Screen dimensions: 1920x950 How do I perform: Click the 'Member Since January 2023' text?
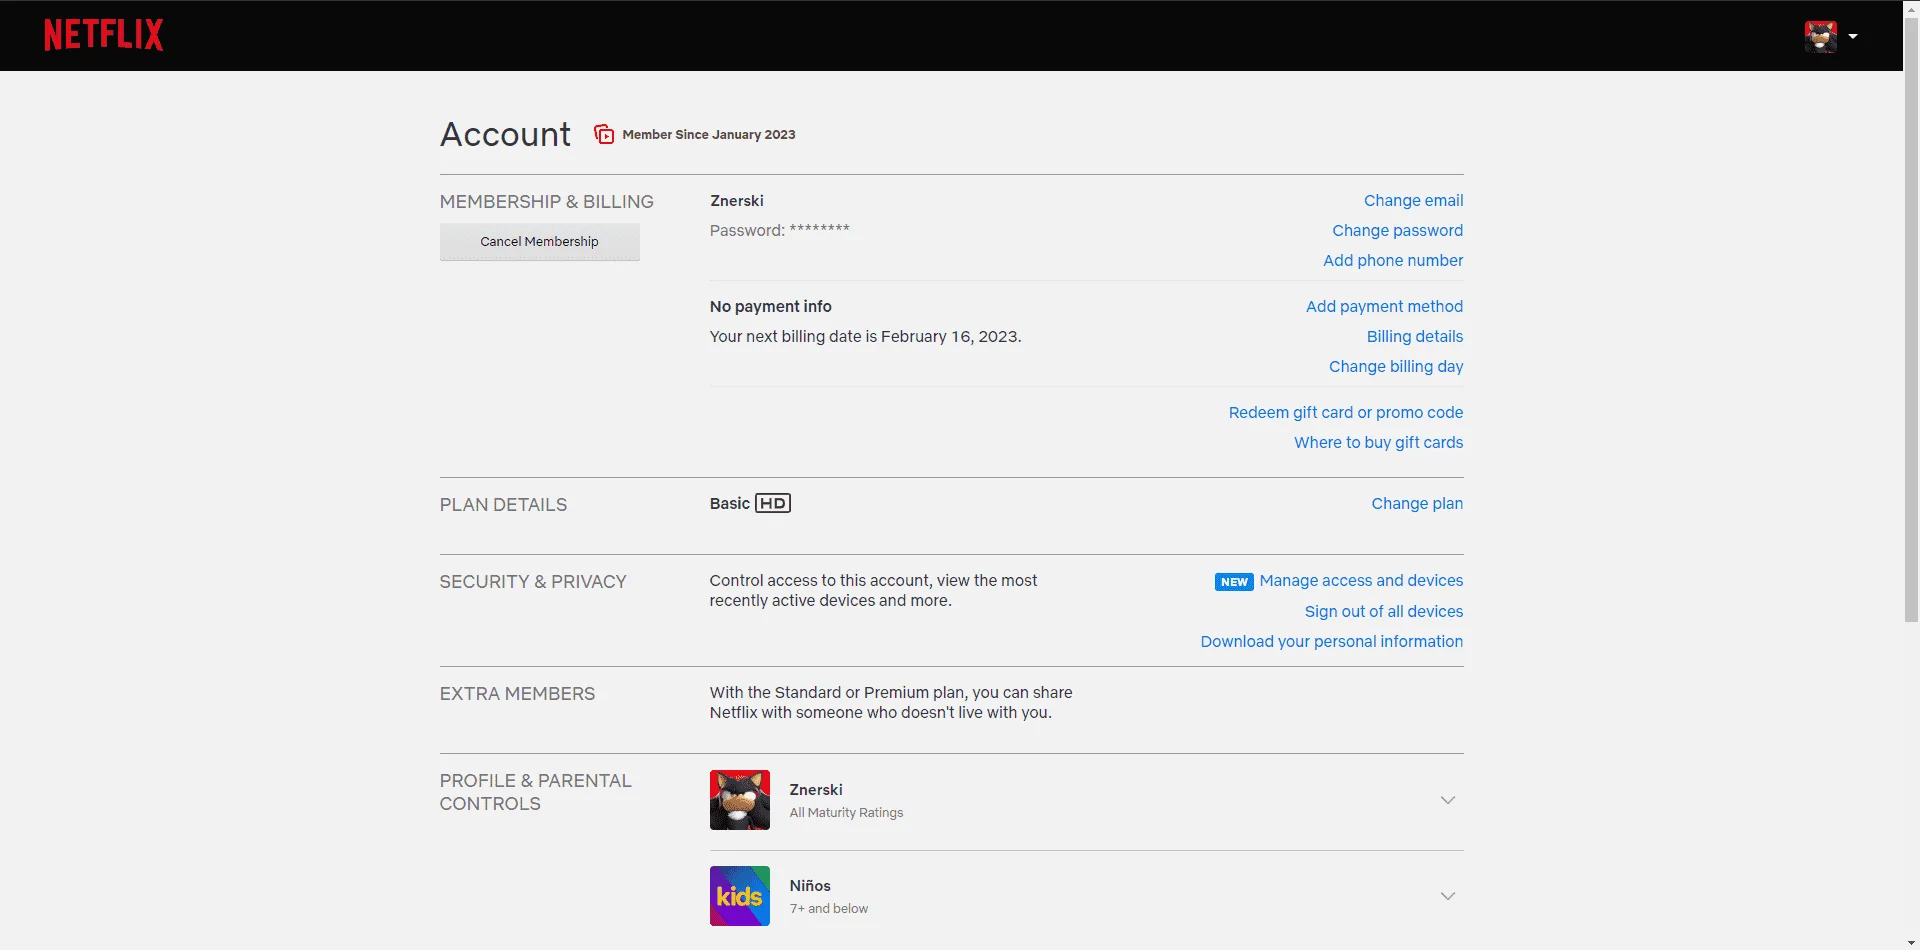point(709,134)
